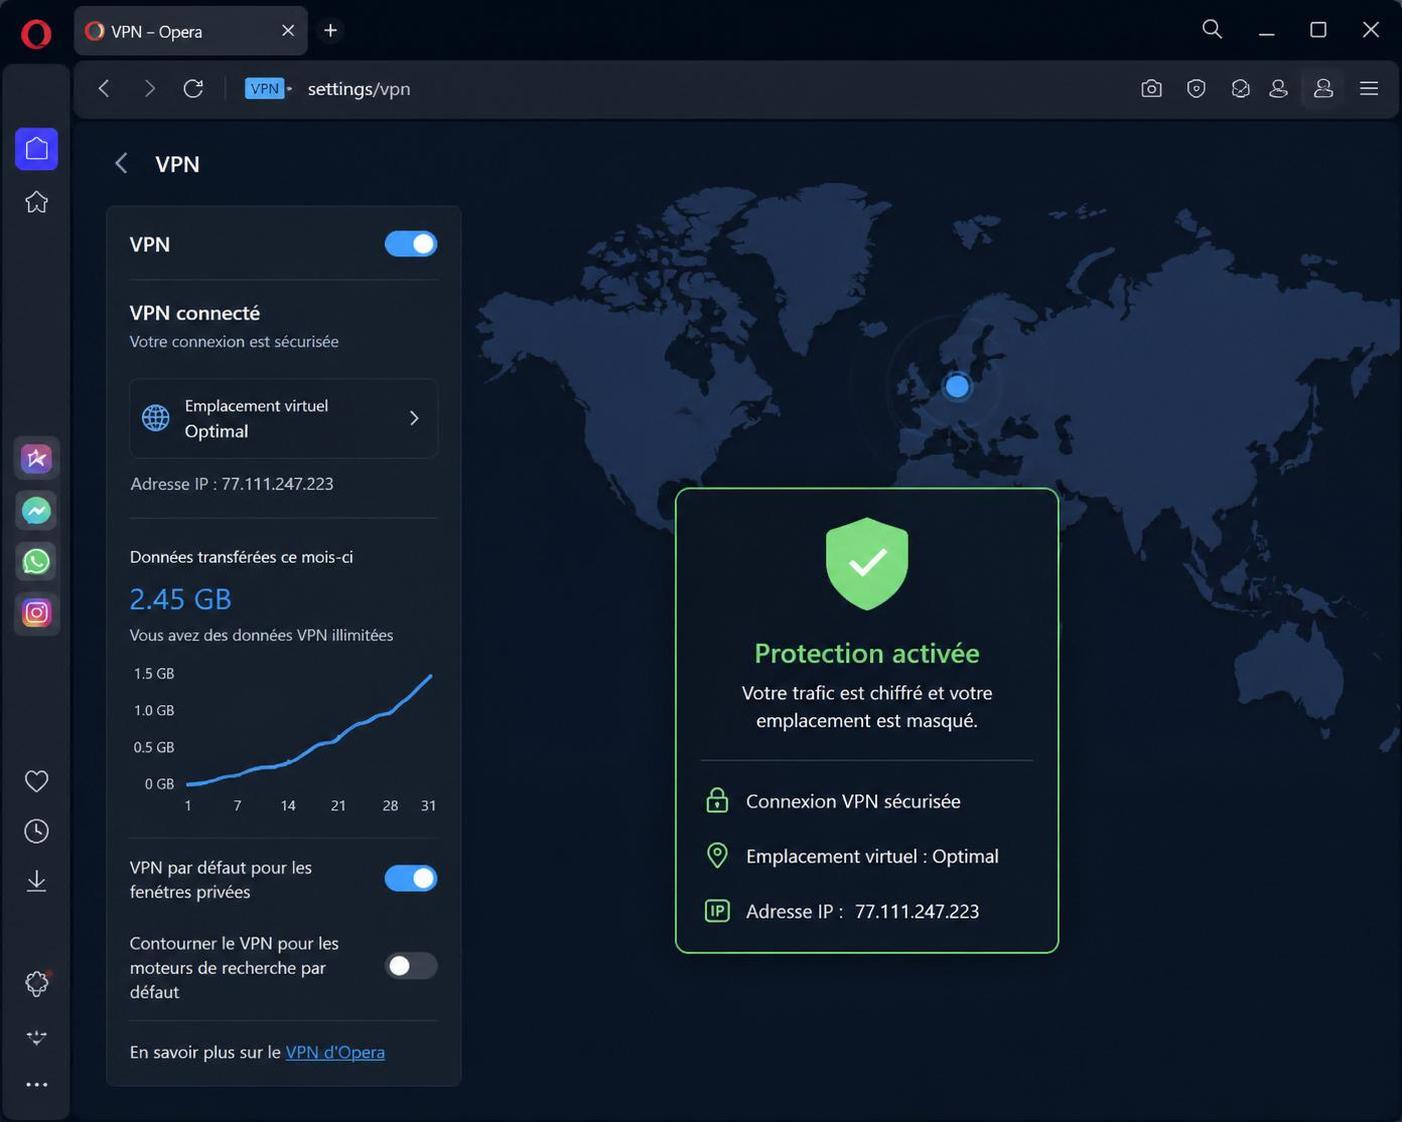Click the tab search magnifier icon

coord(1212,29)
